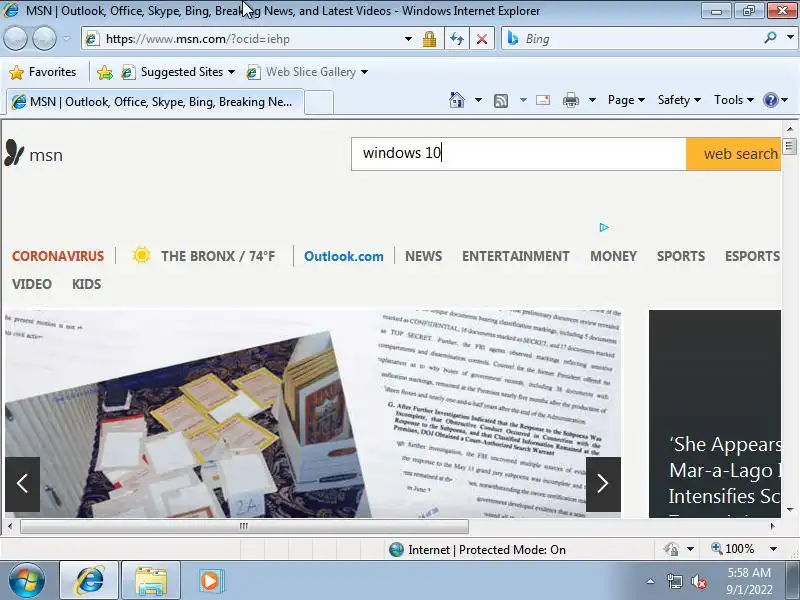
Task: Click the sunny weather icon
Action: pos(141,255)
